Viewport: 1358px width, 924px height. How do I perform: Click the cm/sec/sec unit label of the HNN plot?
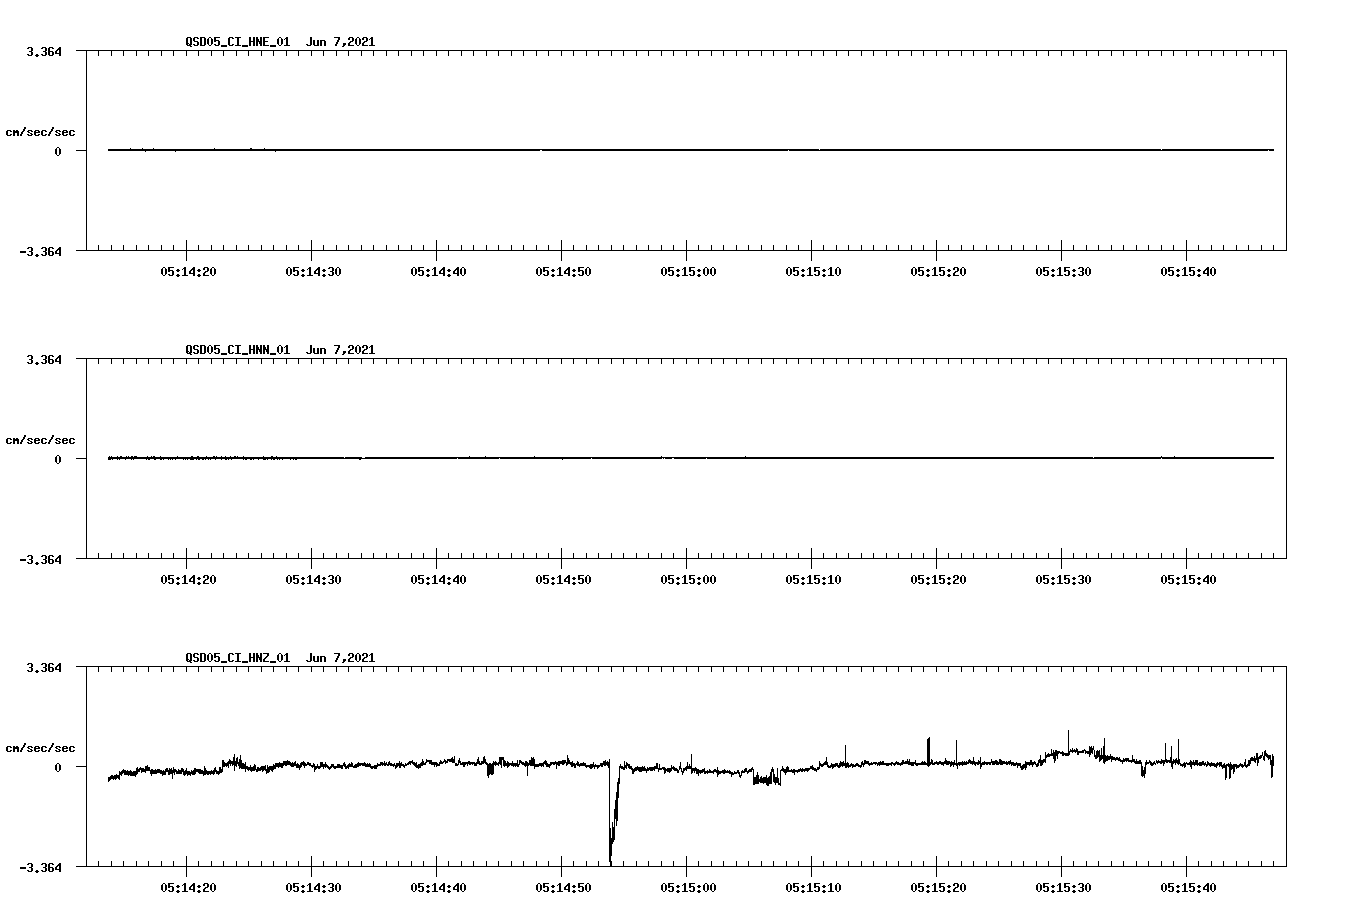40,440
